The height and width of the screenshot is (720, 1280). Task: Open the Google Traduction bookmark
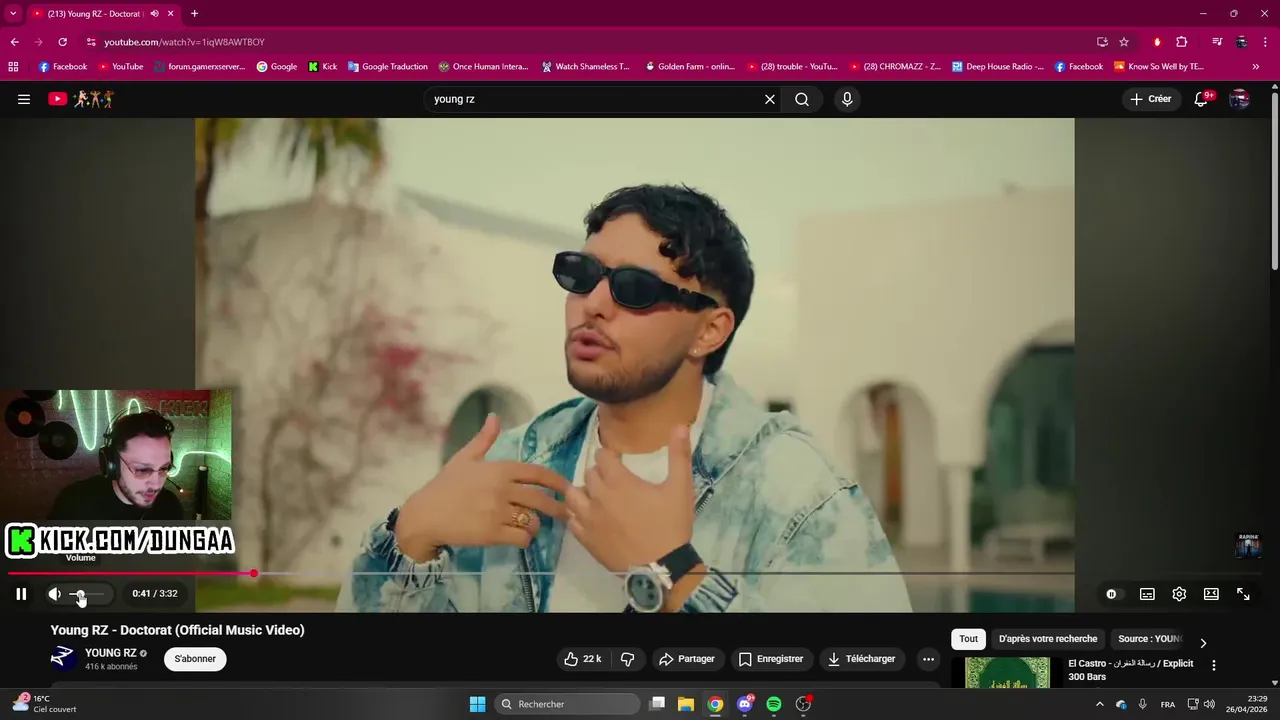tap(387, 67)
